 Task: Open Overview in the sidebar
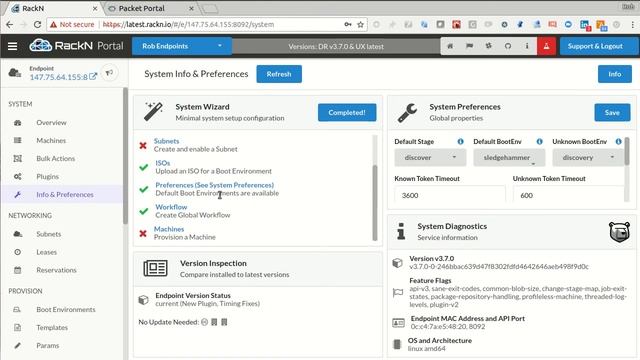[51, 122]
